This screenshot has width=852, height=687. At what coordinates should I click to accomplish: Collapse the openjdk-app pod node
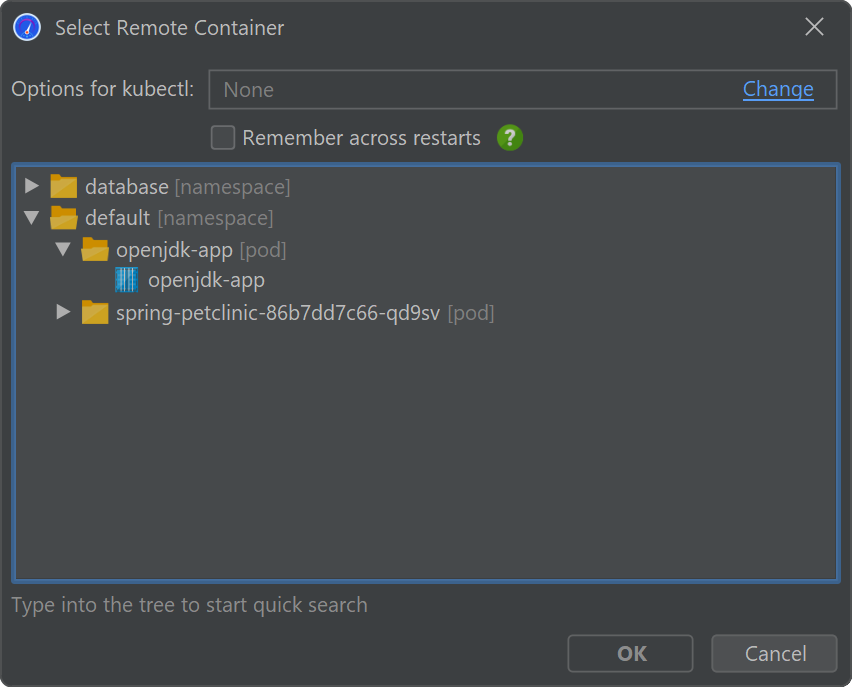click(63, 250)
